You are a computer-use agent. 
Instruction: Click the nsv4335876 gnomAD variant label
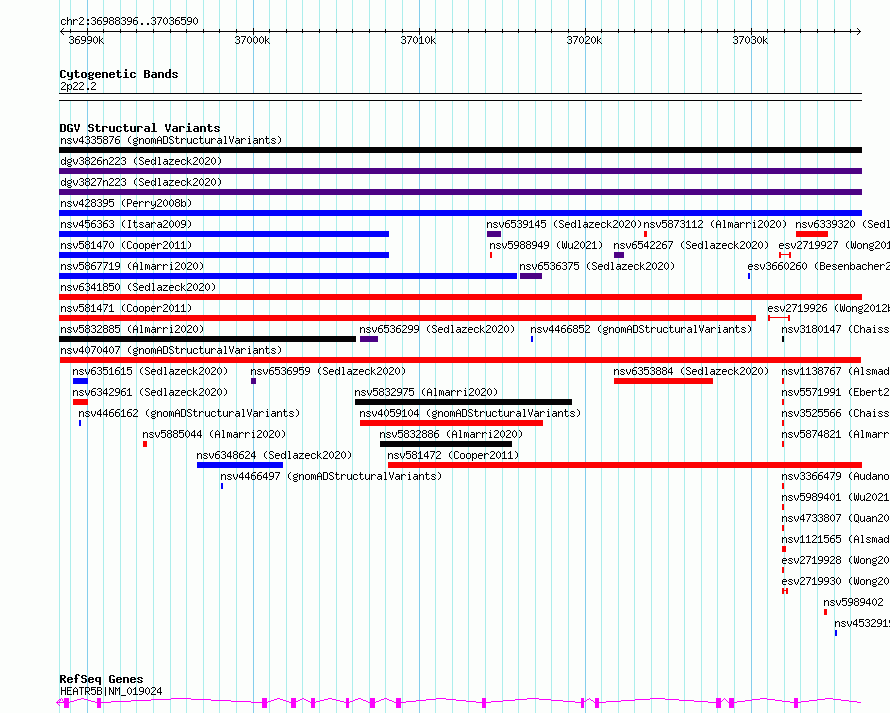click(171, 140)
